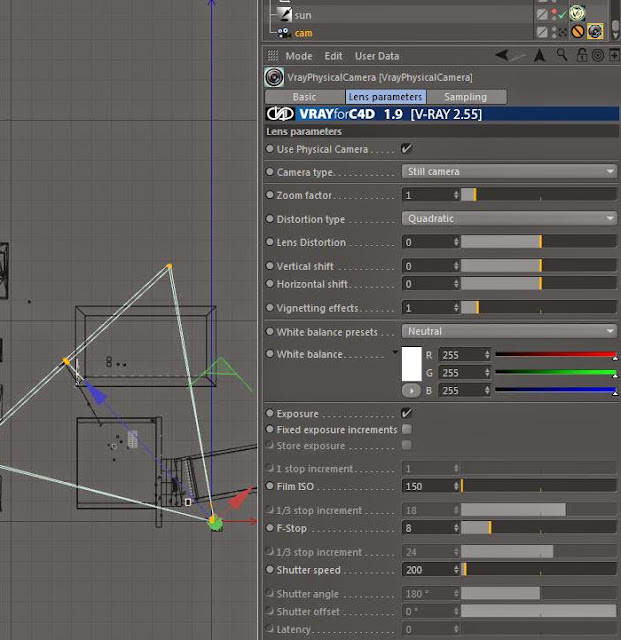Select the sun object light icon

pos(285,15)
